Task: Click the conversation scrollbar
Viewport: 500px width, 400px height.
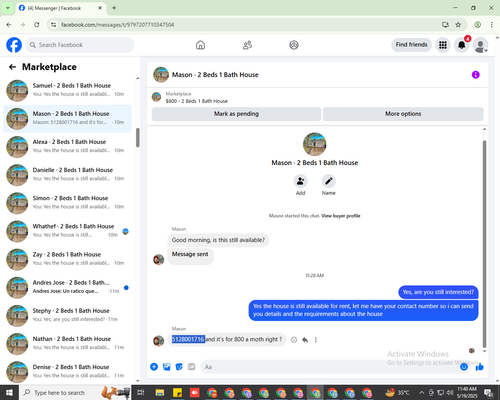Action: coord(484,243)
